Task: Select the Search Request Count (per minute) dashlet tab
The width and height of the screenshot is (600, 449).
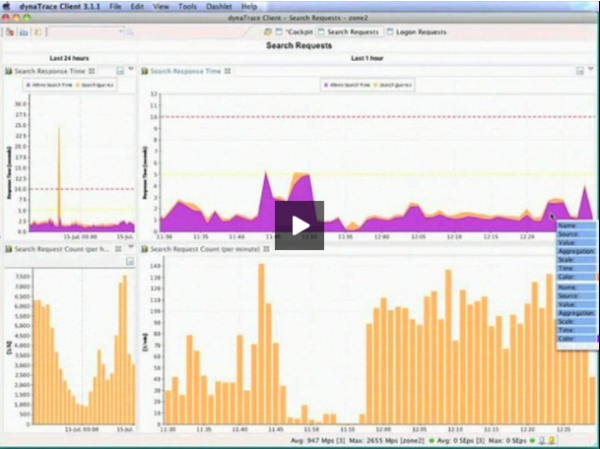Action: (x=205, y=249)
